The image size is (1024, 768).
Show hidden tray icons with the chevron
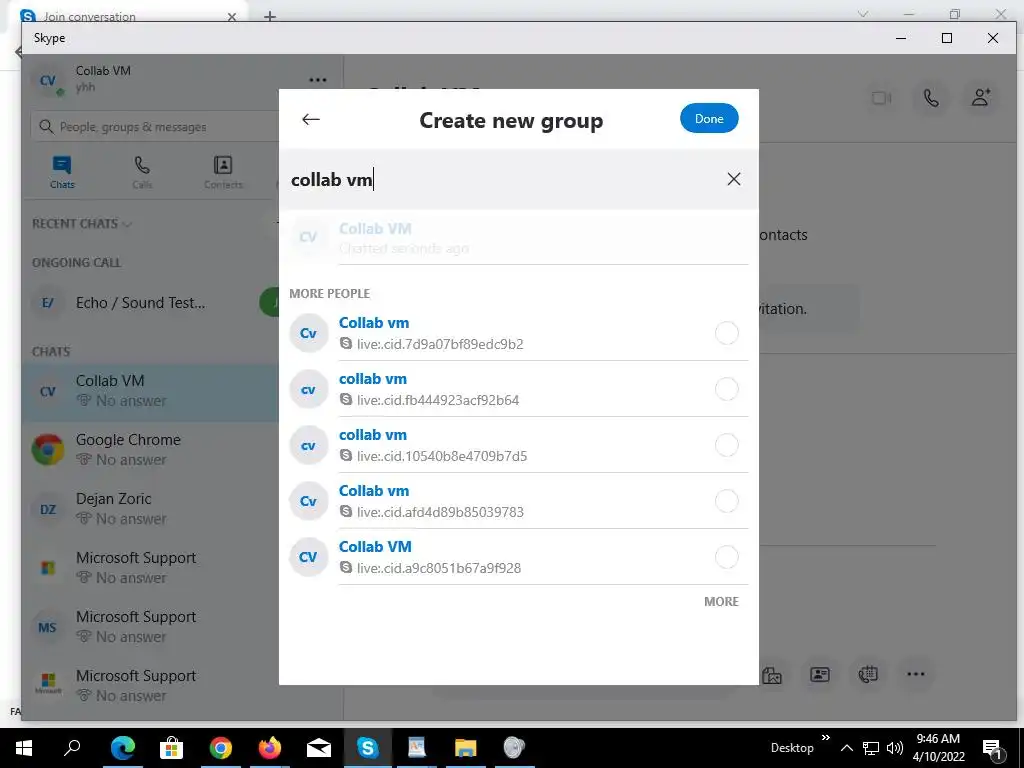(x=846, y=748)
